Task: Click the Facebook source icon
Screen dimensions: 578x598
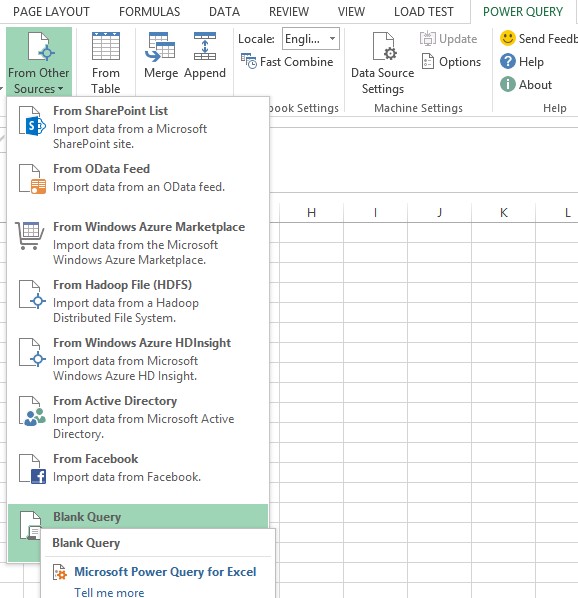Action: coord(32,469)
